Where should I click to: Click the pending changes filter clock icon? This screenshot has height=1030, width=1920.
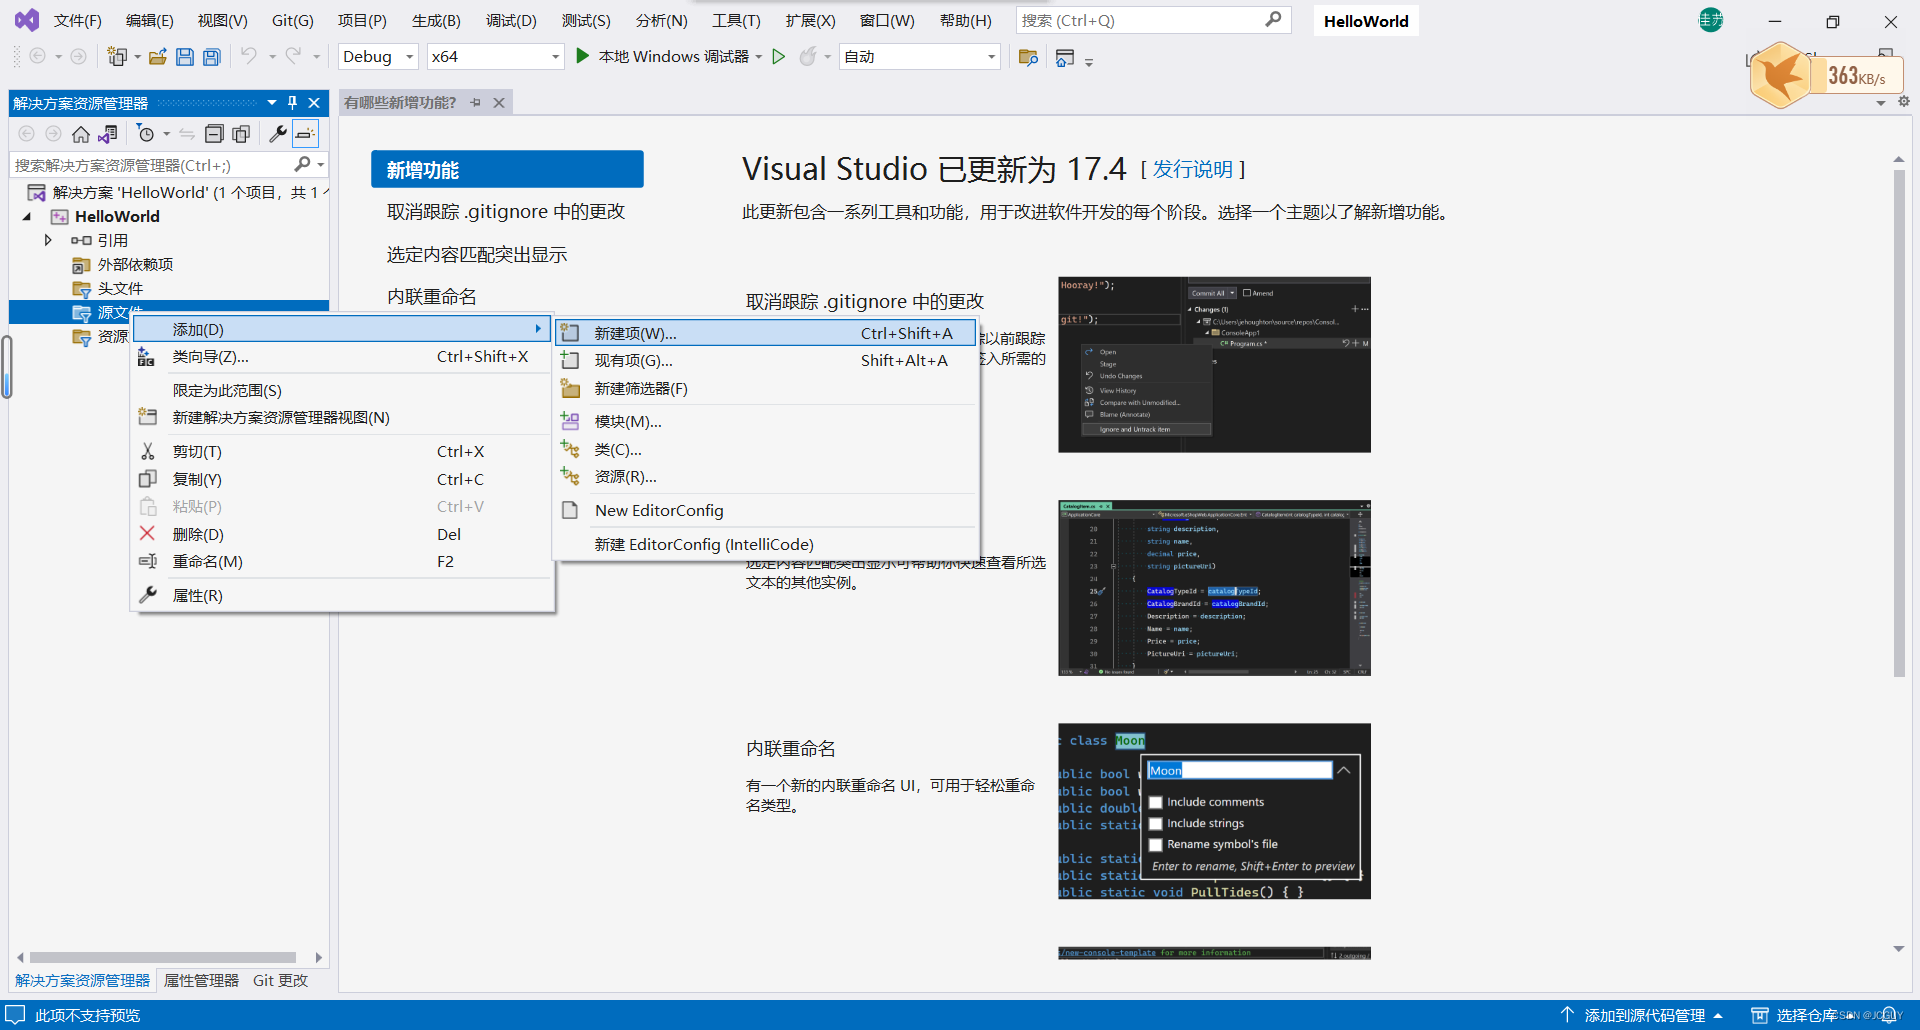click(148, 133)
